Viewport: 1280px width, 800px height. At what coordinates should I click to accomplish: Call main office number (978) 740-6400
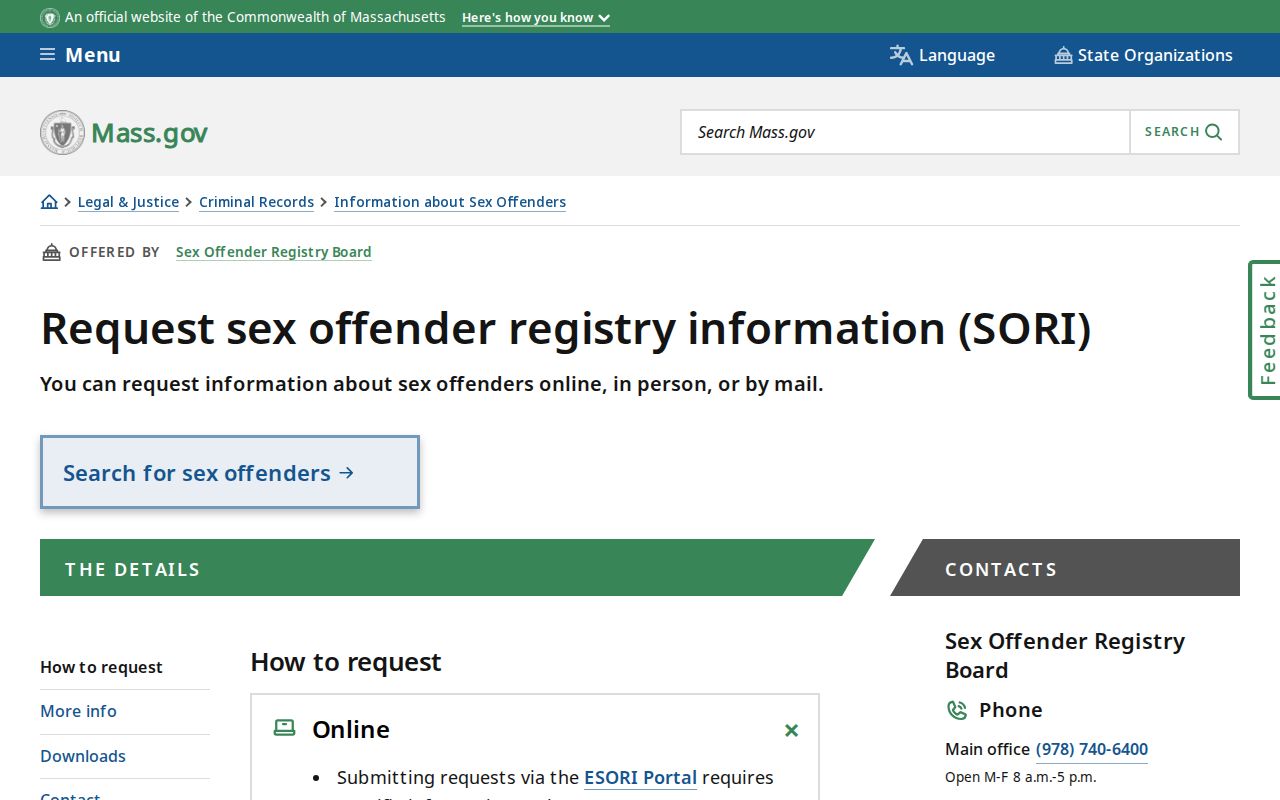(1091, 749)
